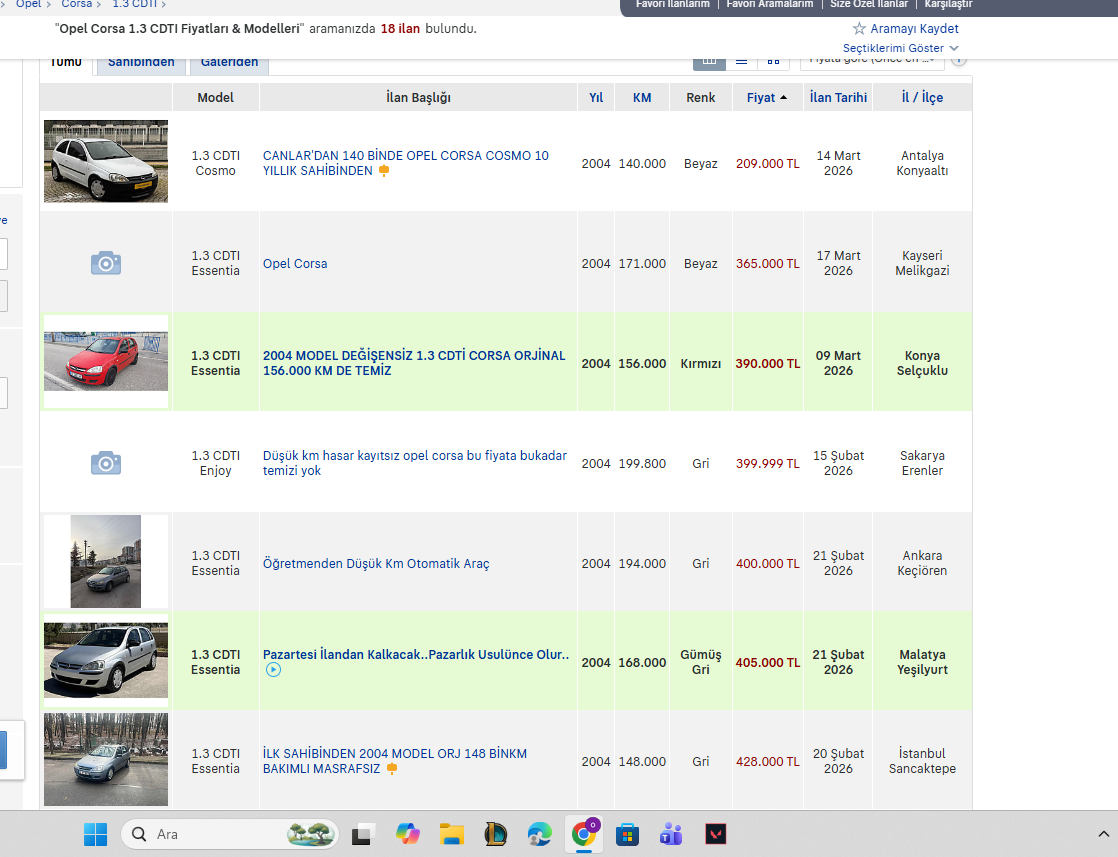Click the location Antalya Konyaaltı
The width and height of the screenshot is (1118, 857).
click(922, 163)
